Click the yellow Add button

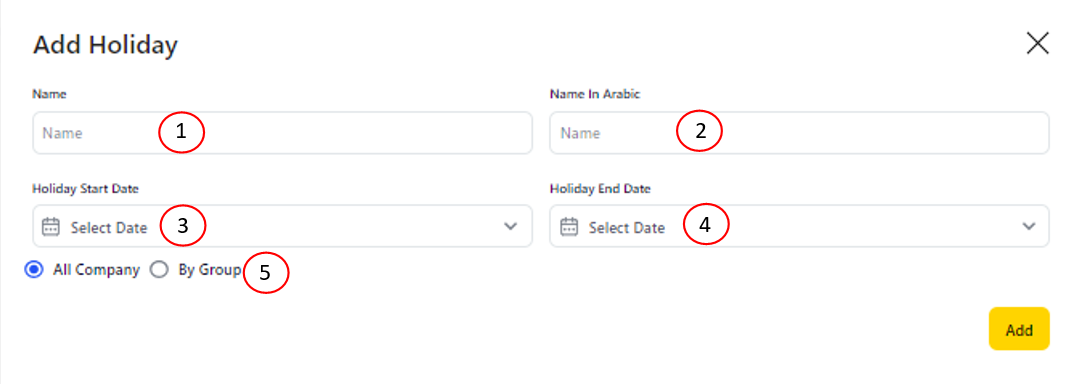pyautogui.click(x=1019, y=329)
